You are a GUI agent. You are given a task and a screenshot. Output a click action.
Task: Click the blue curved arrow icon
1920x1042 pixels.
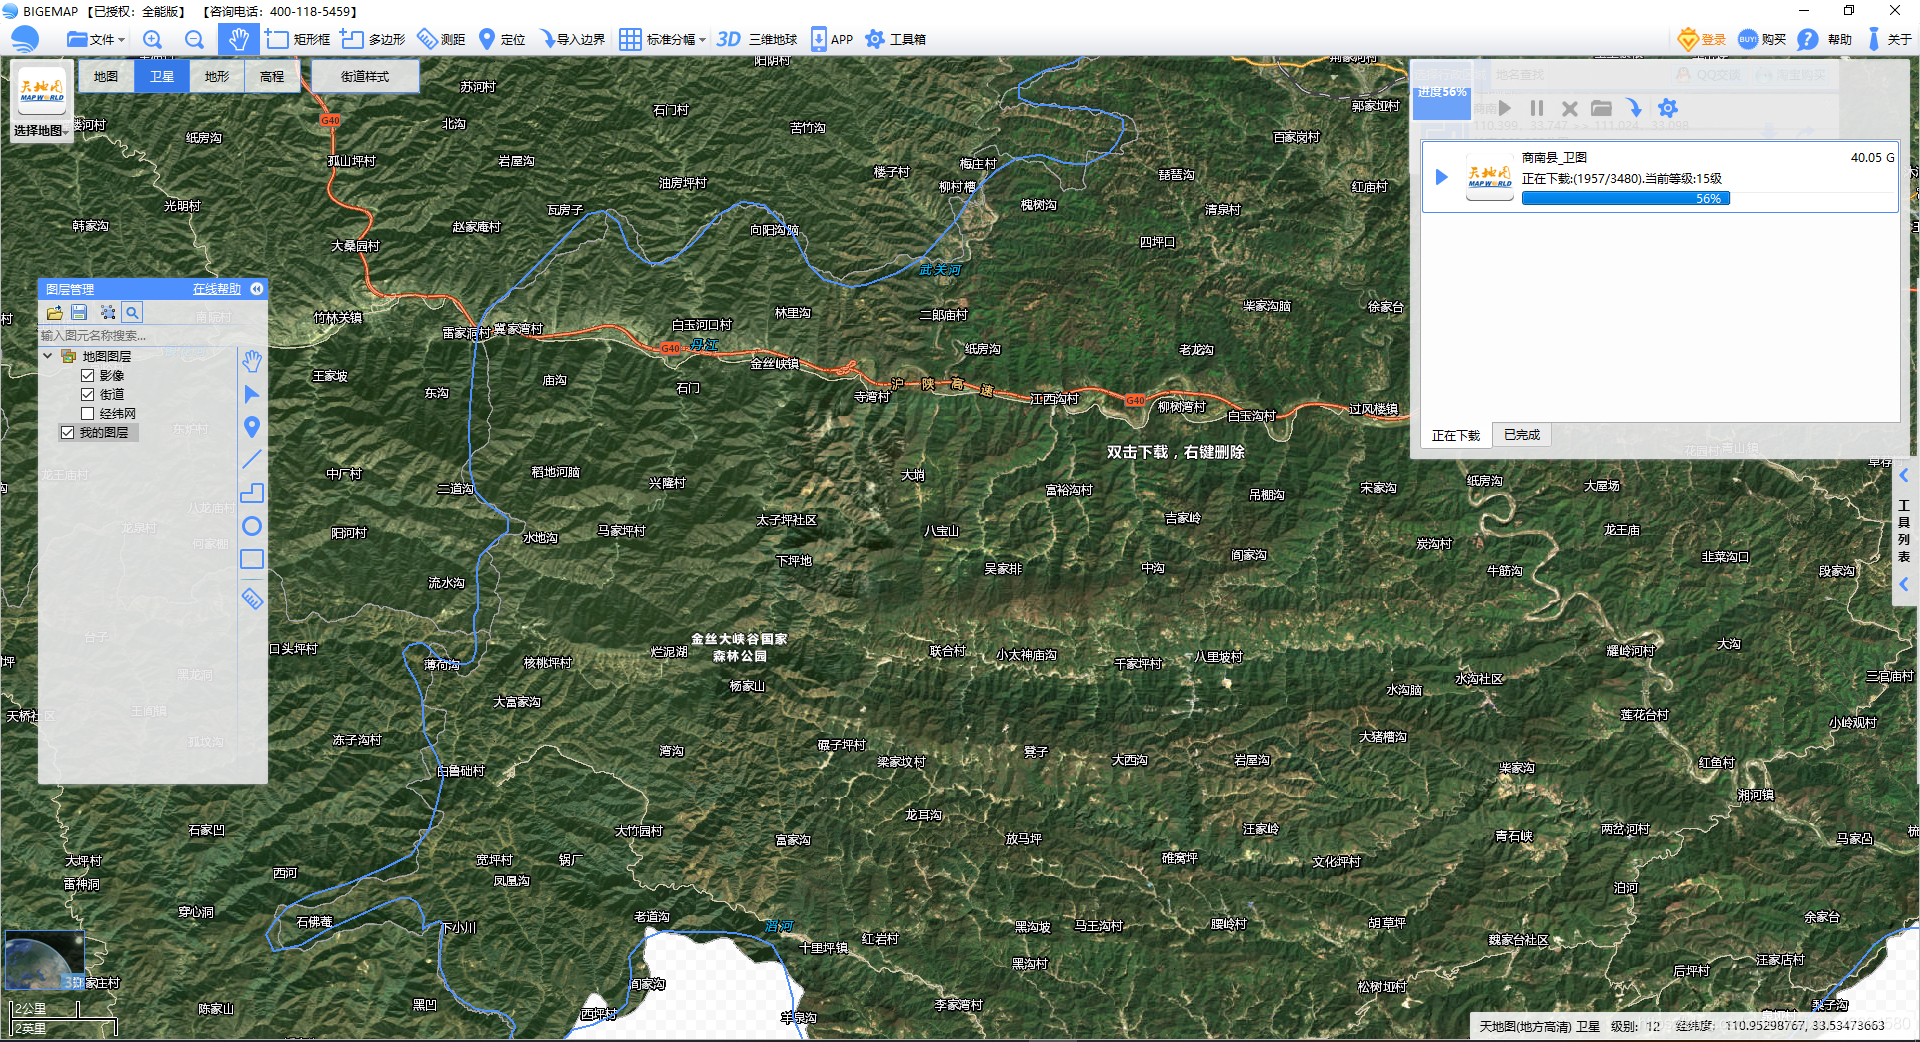[x=1634, y=108]
